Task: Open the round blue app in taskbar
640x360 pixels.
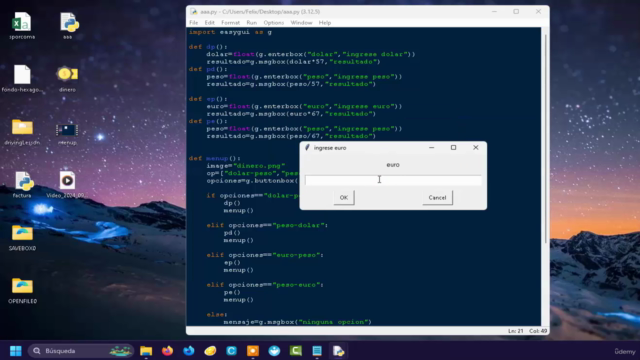Action: 274,351
